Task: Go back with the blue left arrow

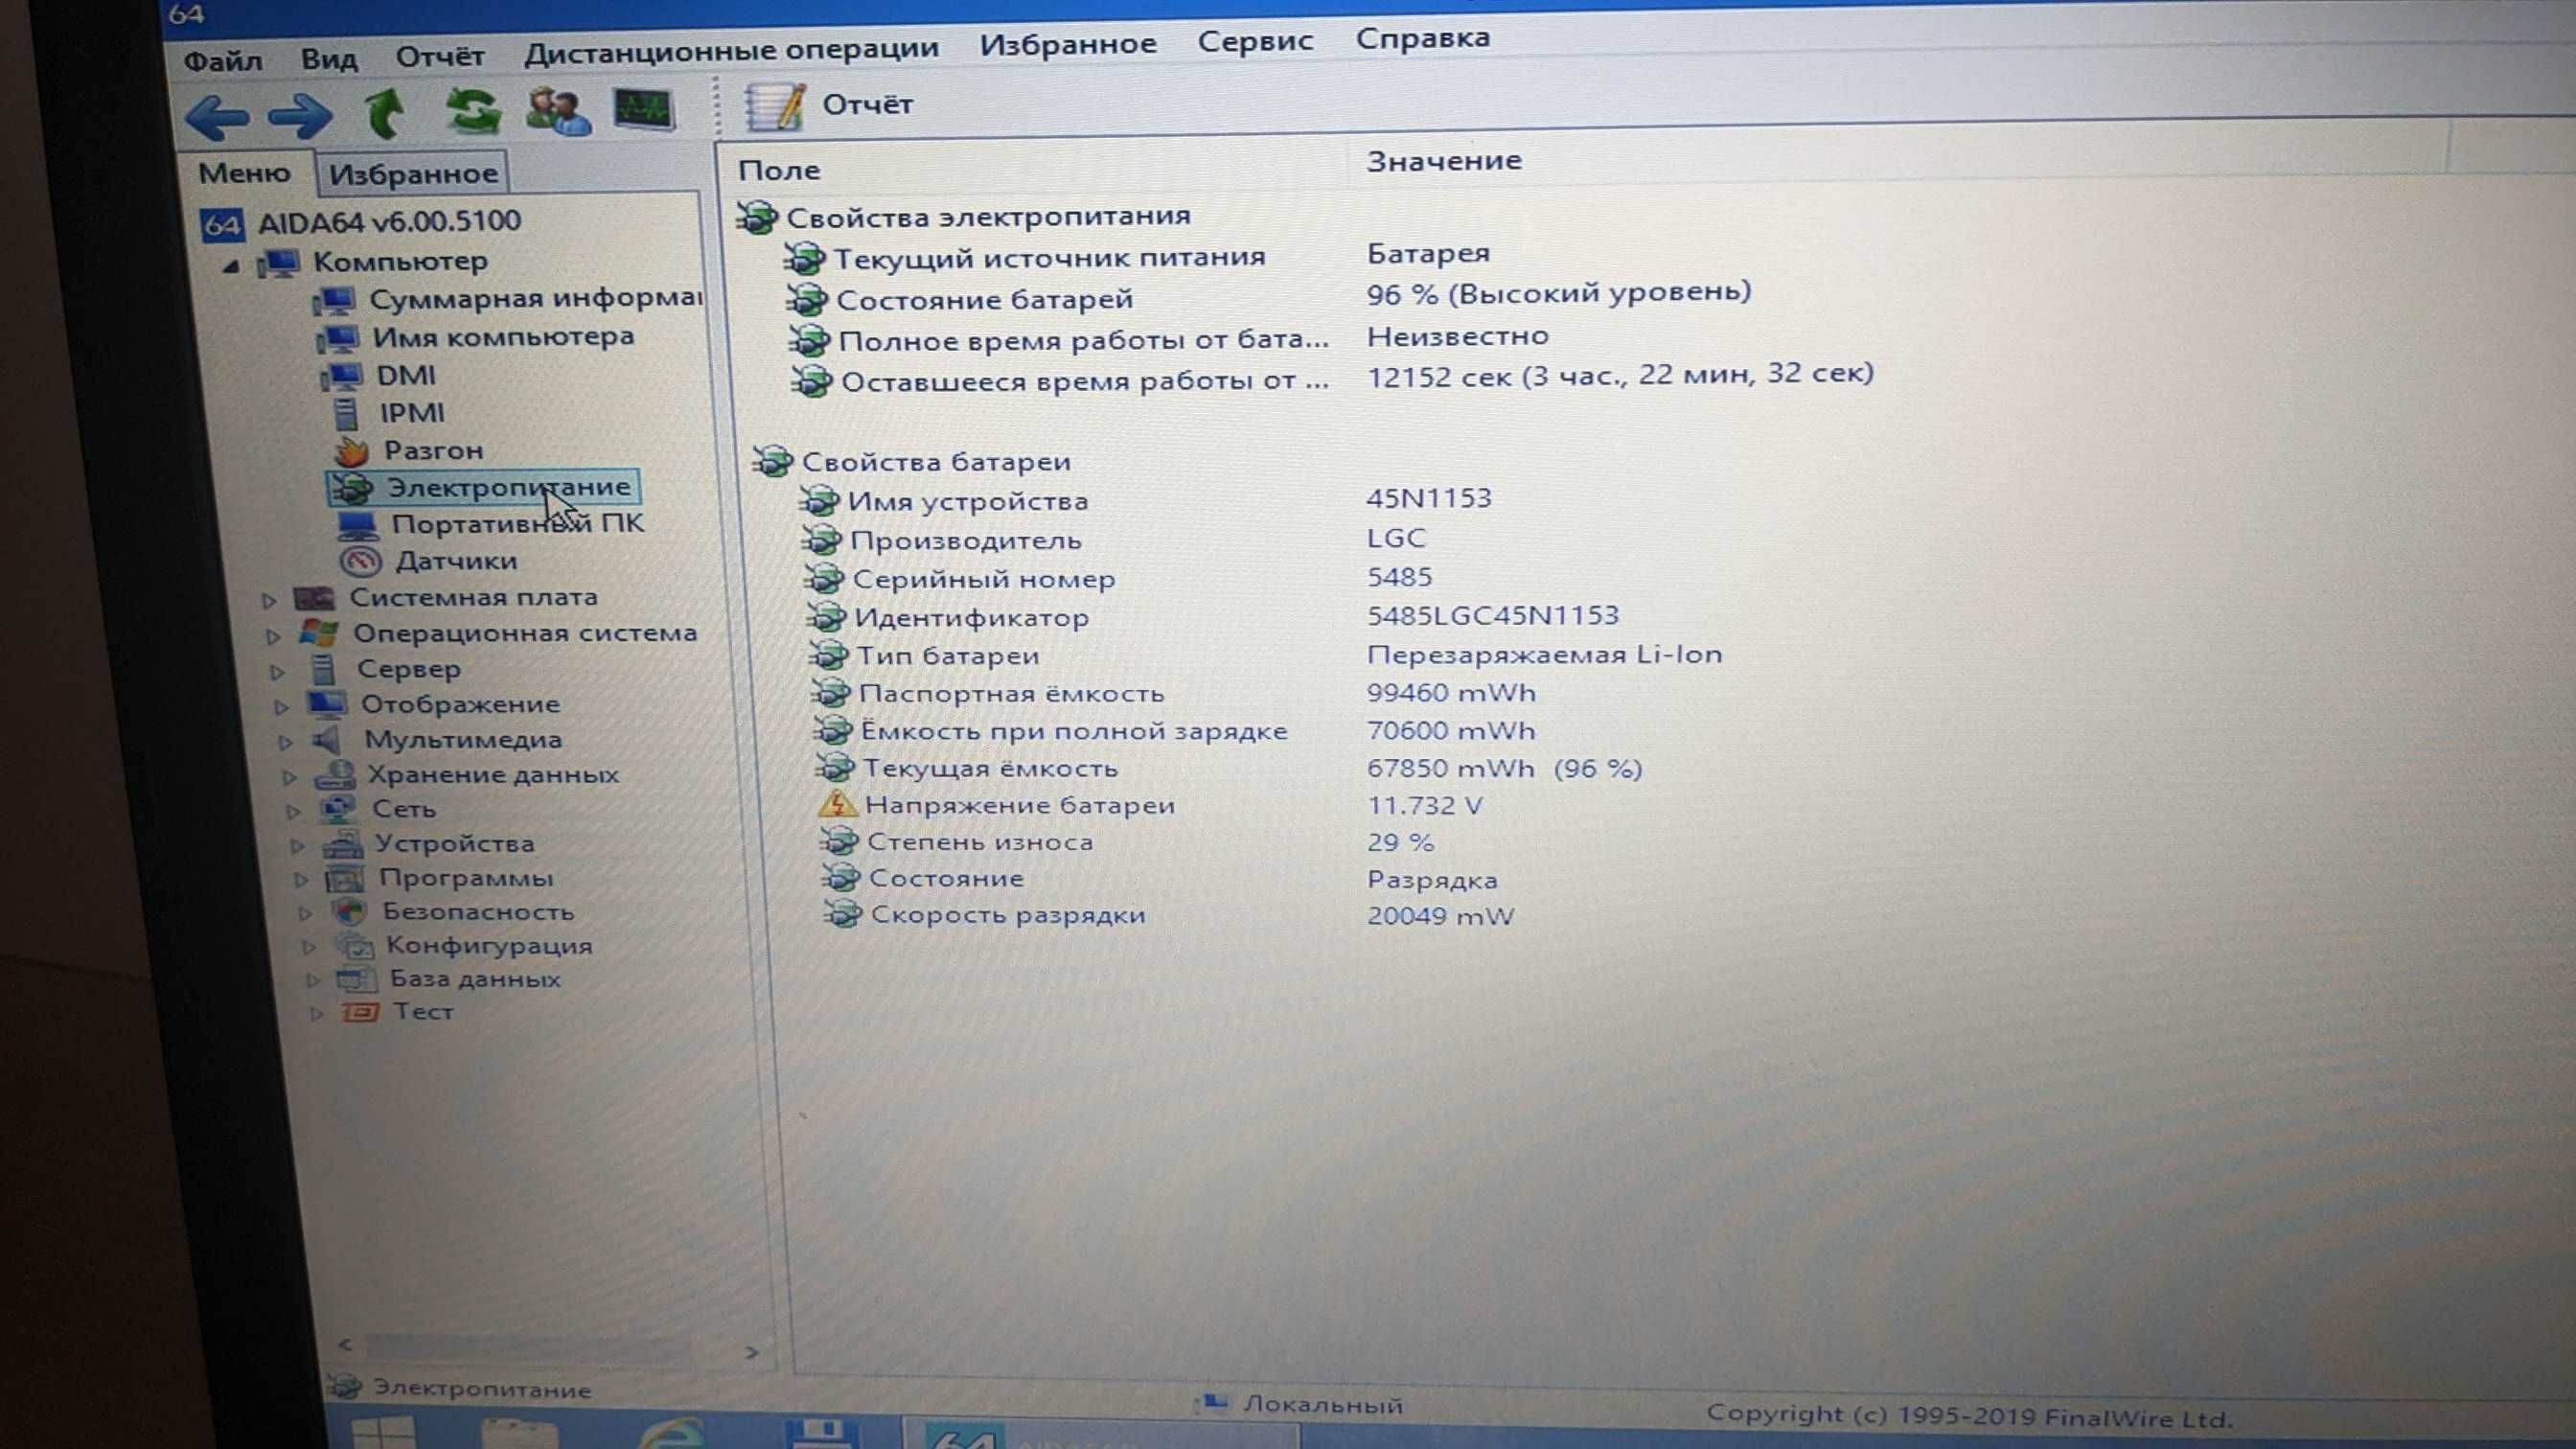Action: click(218, 117)
